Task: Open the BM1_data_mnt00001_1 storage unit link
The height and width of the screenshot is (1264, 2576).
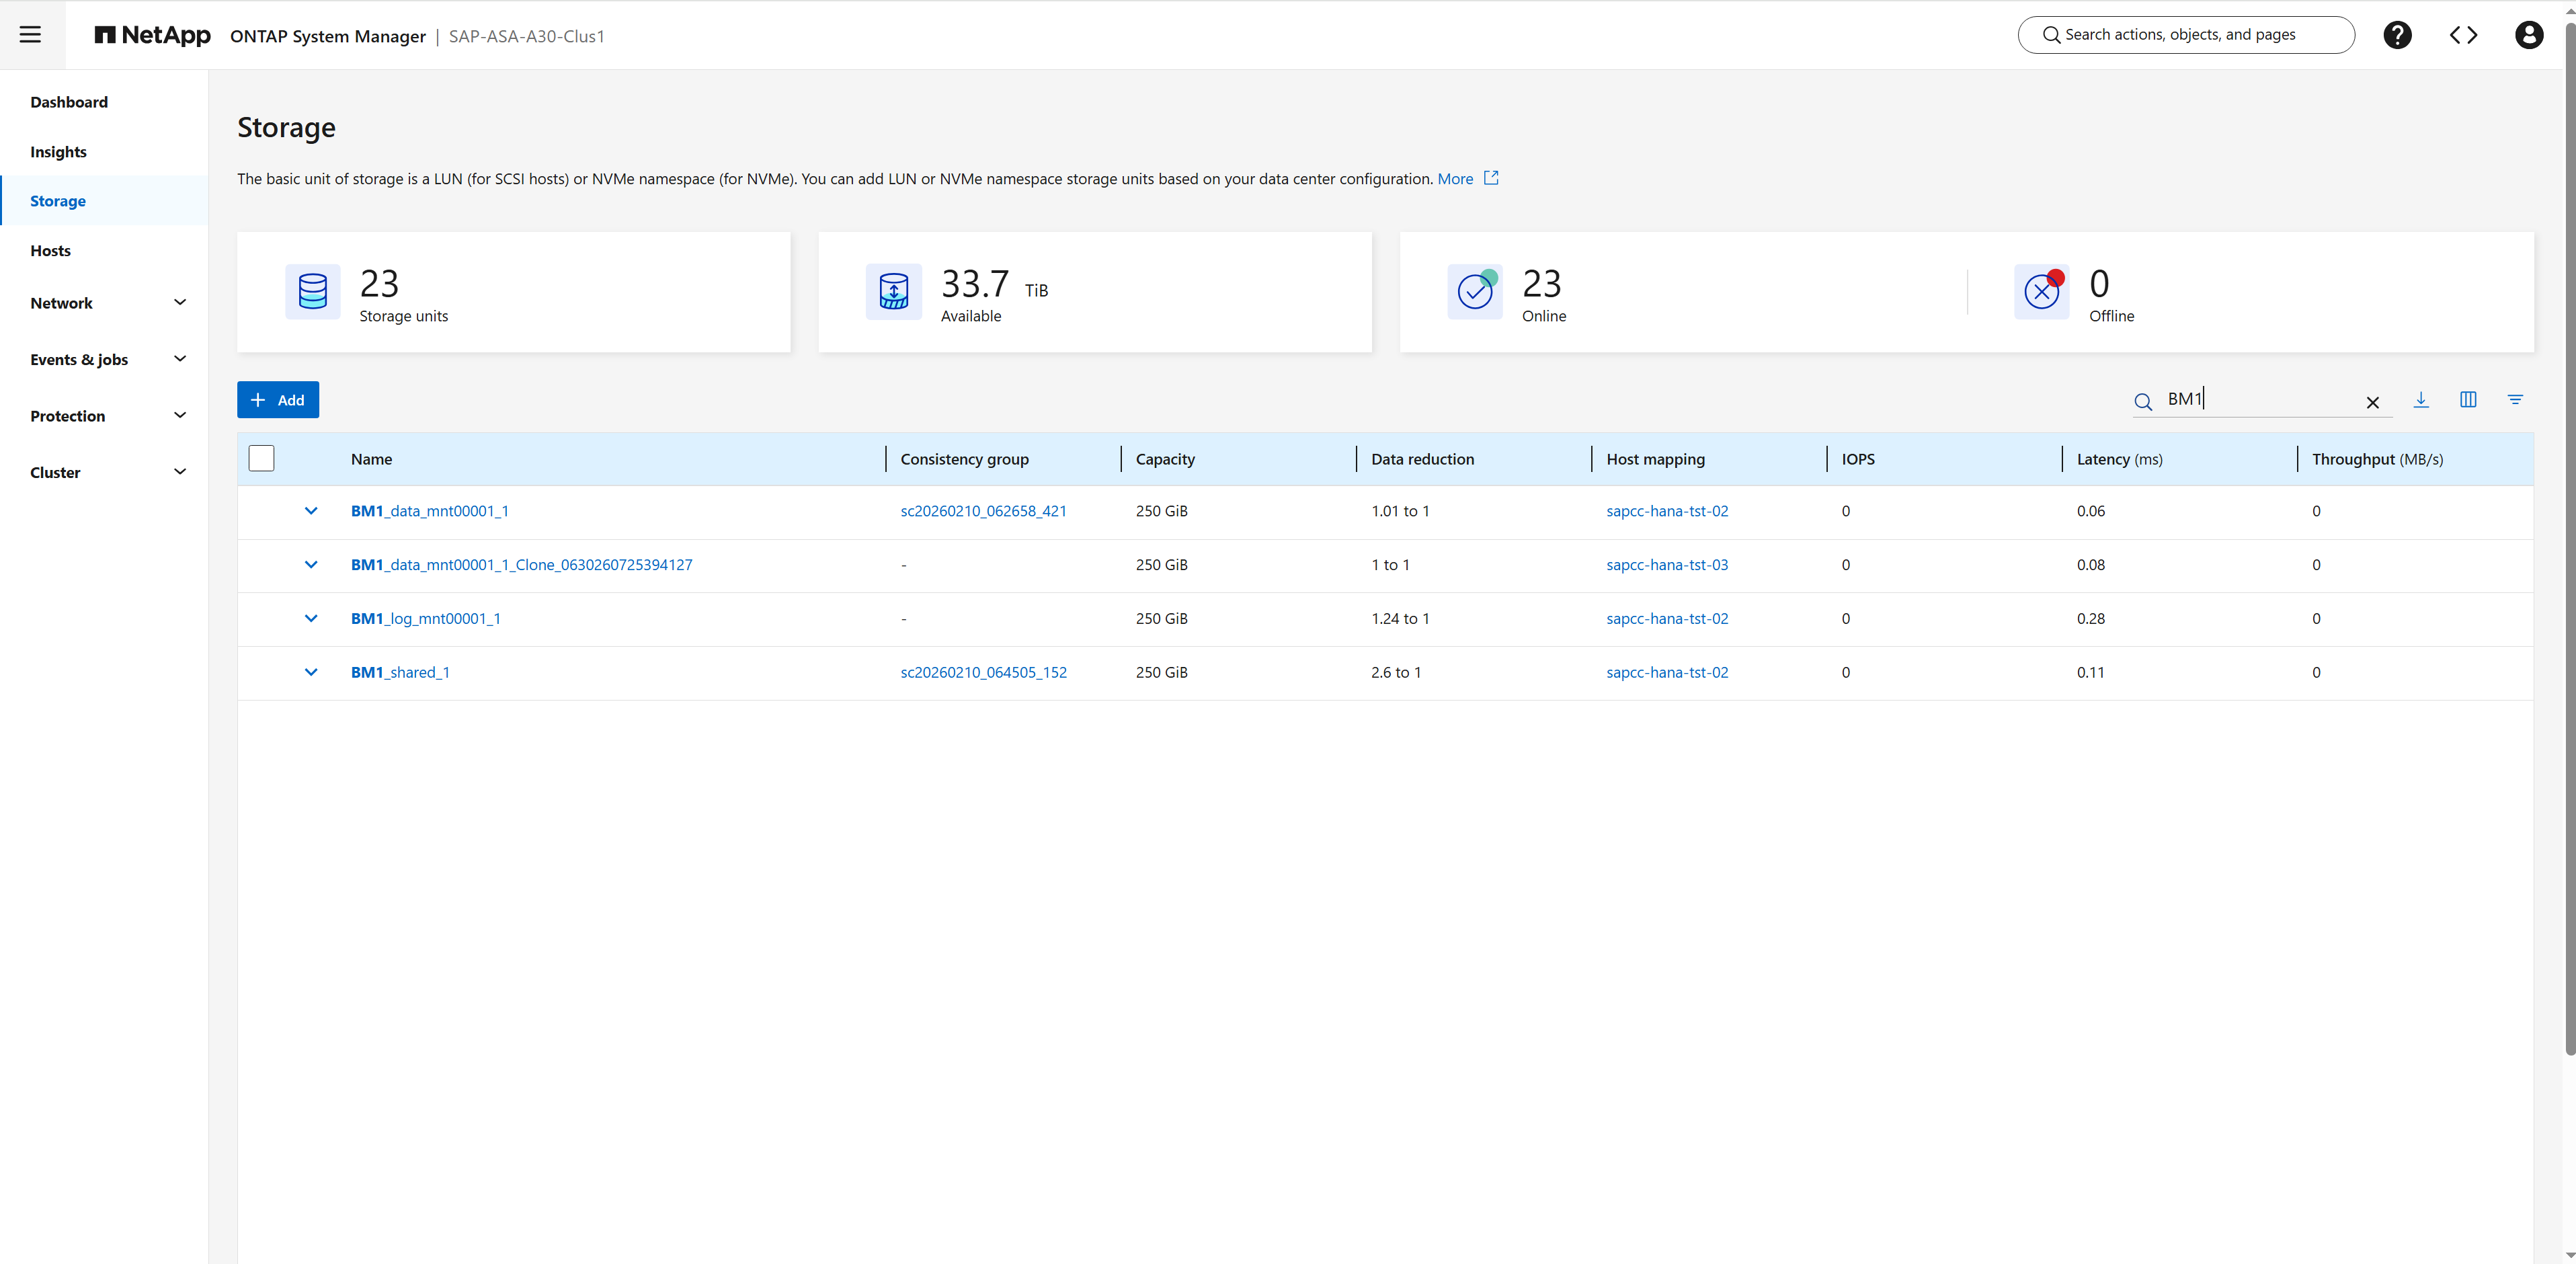Action: (430, 511)
